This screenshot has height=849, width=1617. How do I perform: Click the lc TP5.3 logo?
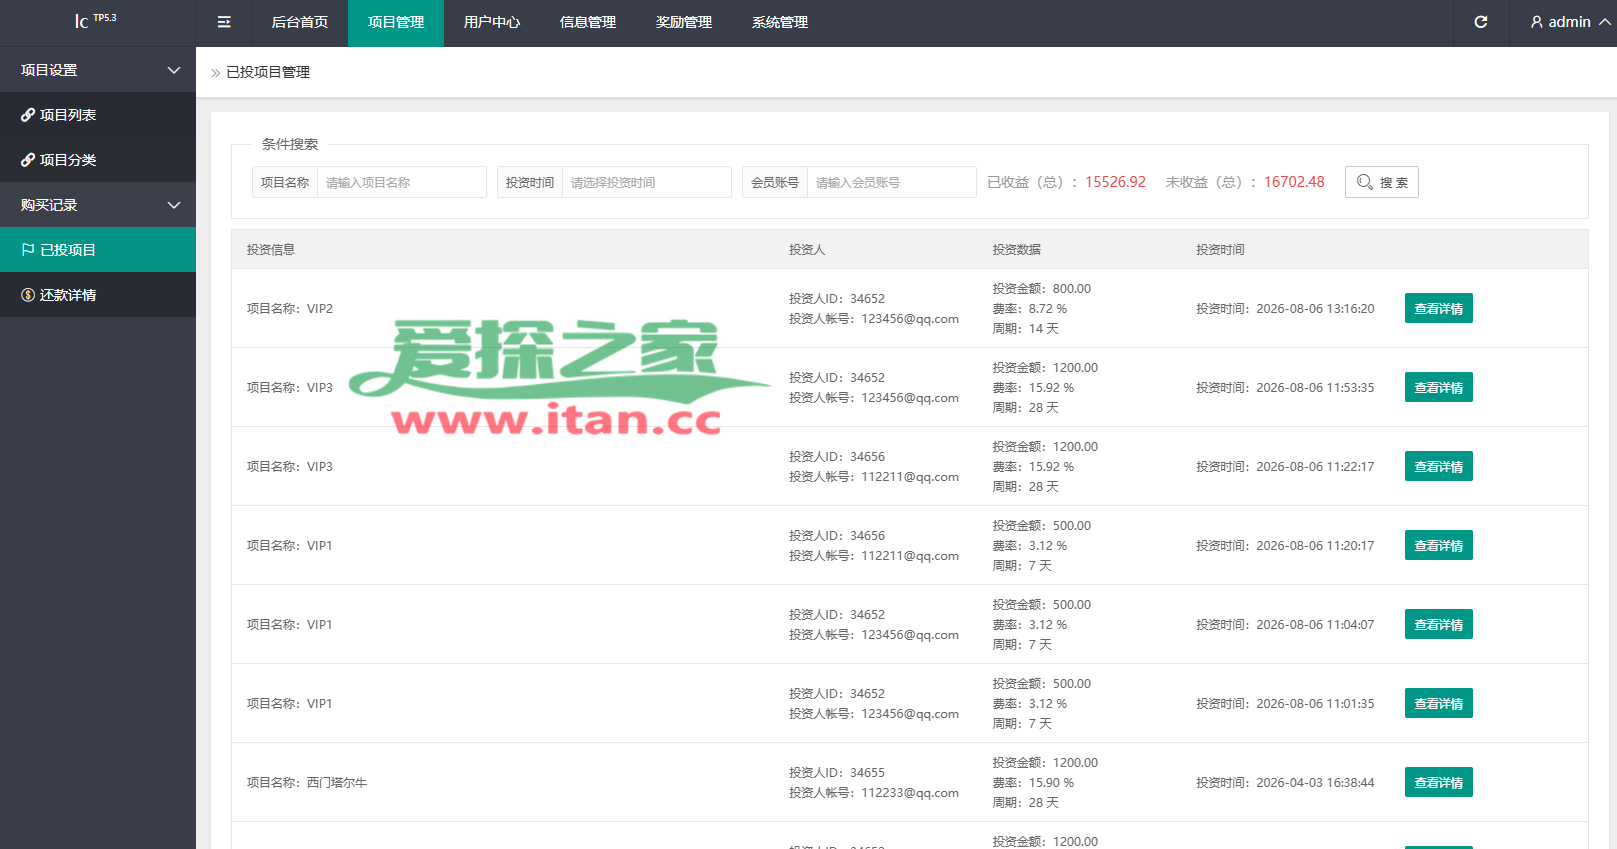click(96, 20)
